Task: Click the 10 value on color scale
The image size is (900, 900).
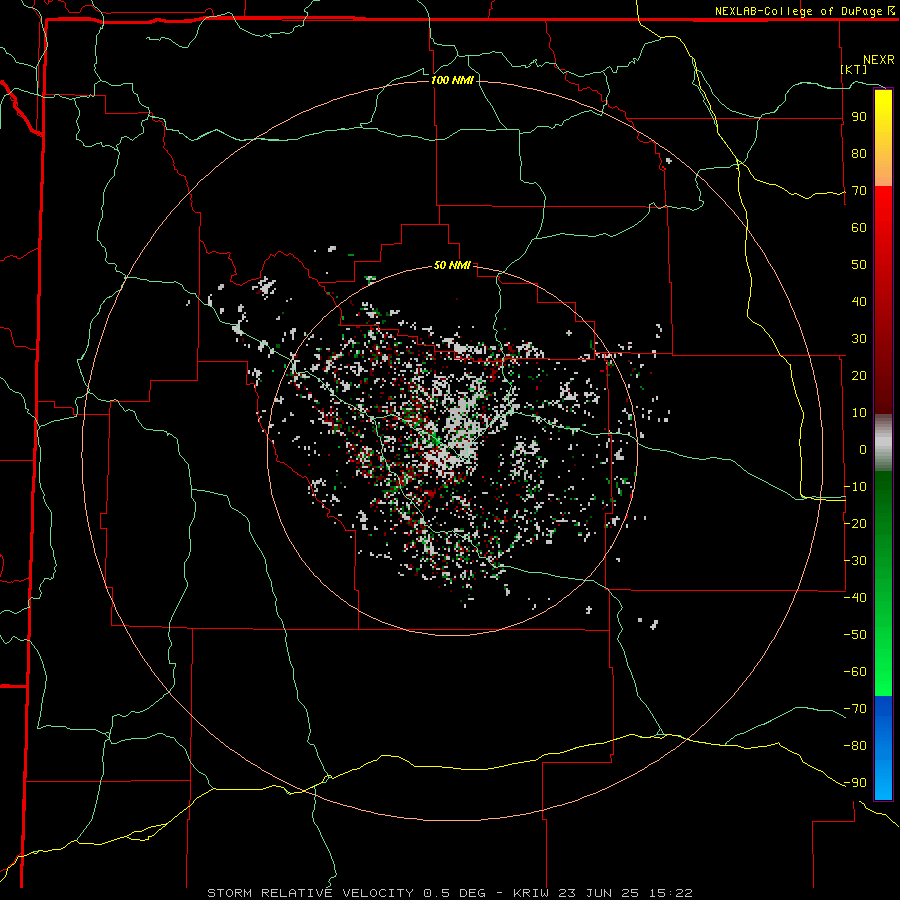Action: click(x=859, y=413)
